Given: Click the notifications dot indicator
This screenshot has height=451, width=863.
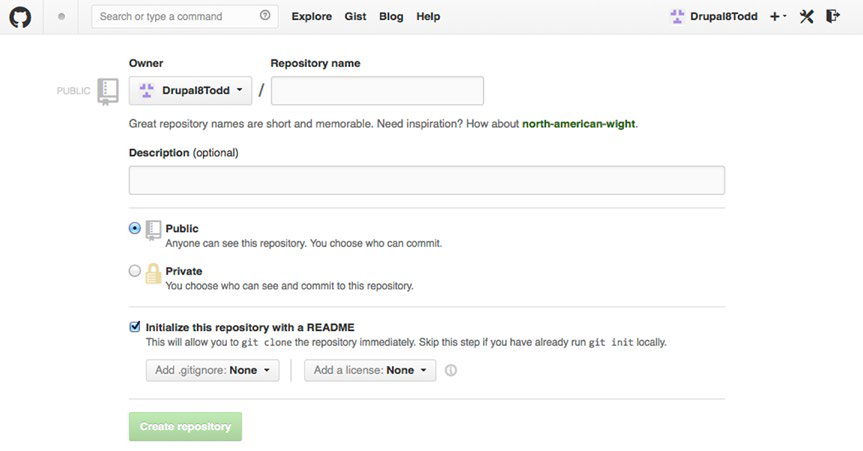Looking at the screenshot, I should [x=61, y=17].
